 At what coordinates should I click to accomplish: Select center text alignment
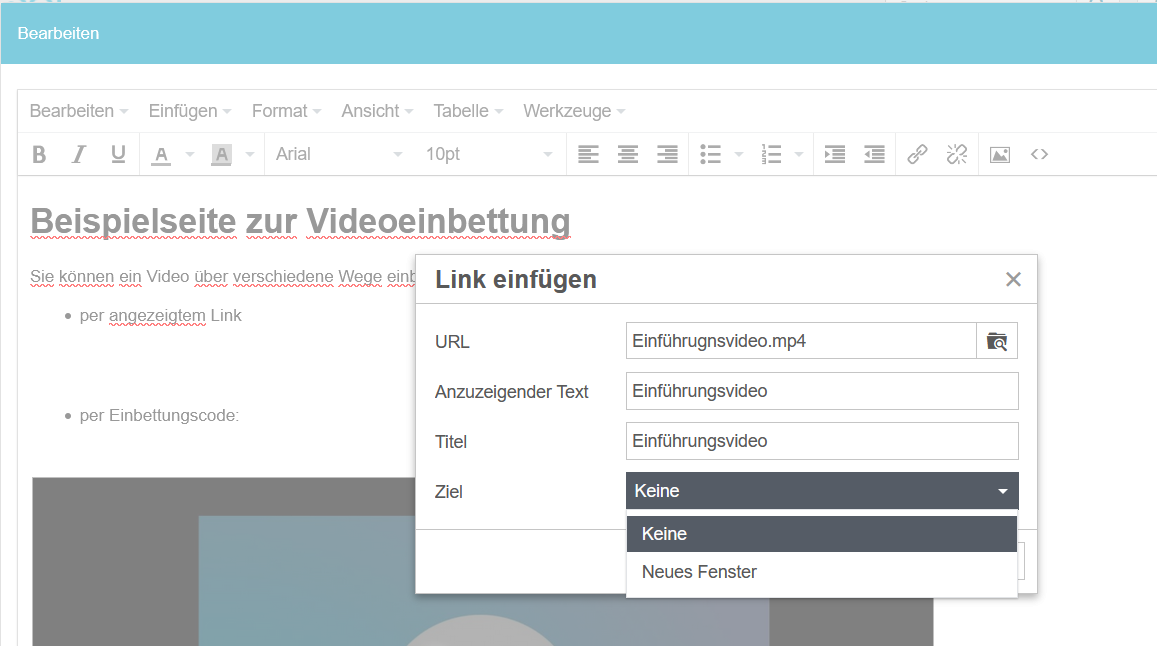pos(627,154)
